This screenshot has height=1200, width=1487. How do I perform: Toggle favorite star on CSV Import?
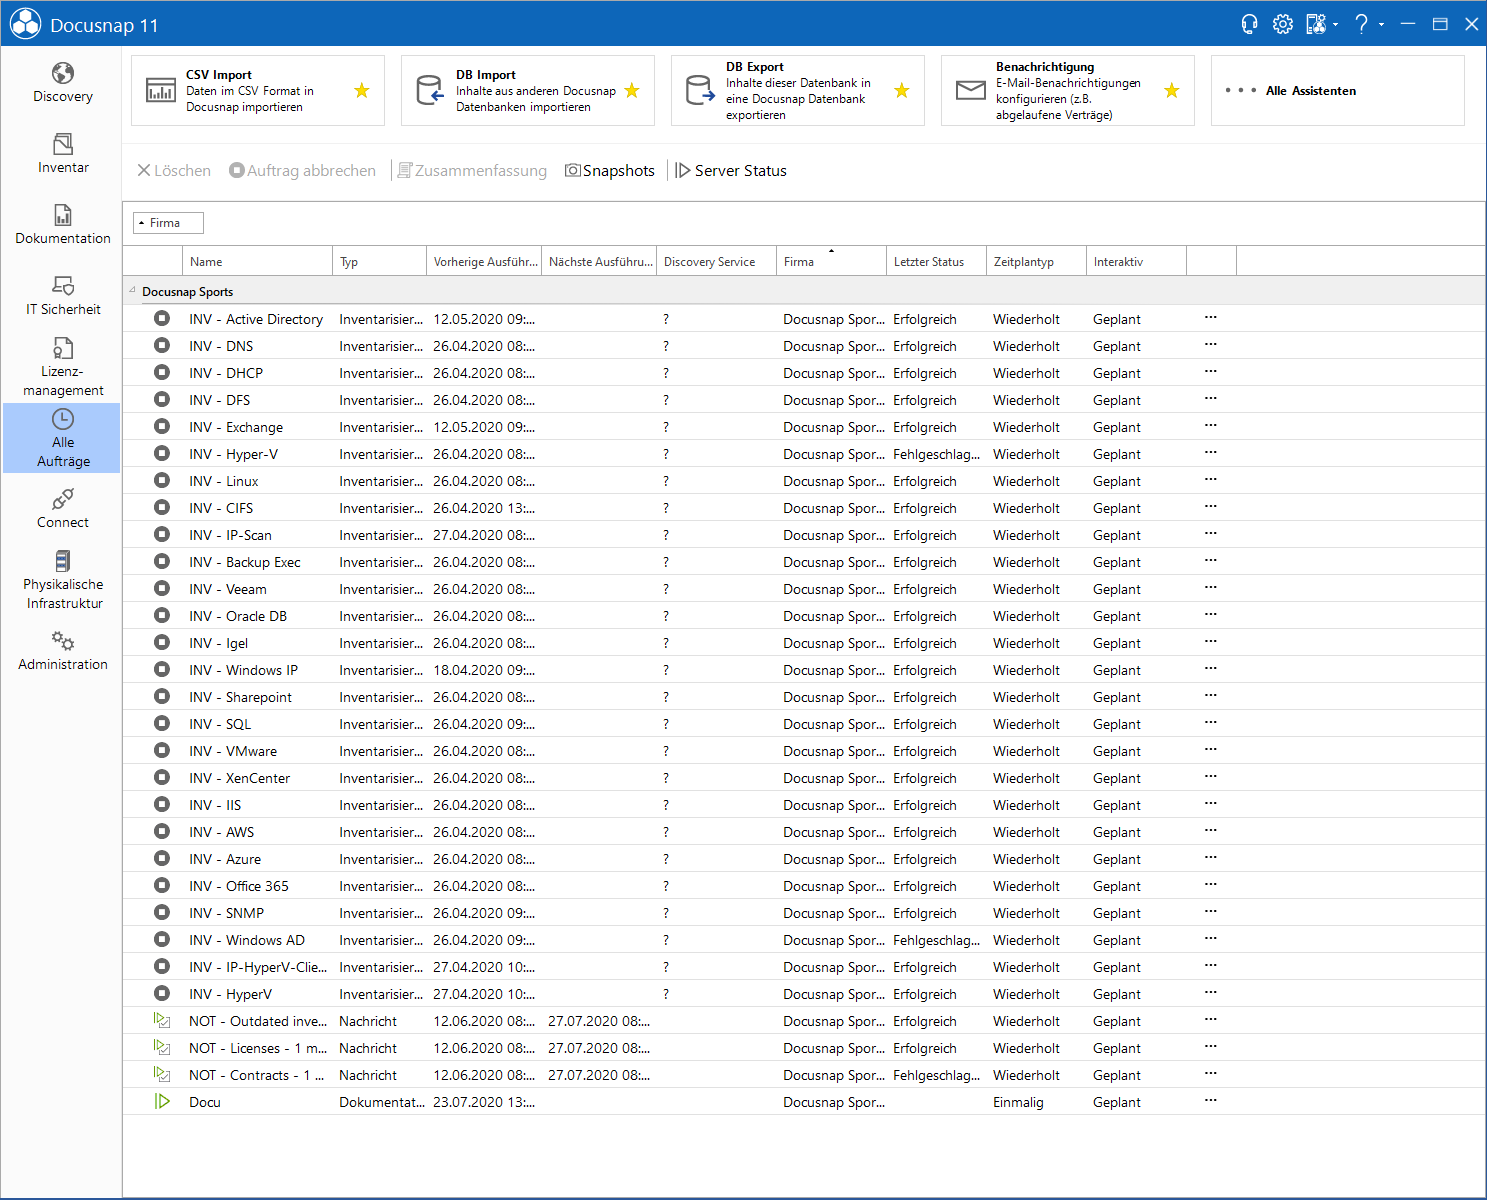[362, 91]
